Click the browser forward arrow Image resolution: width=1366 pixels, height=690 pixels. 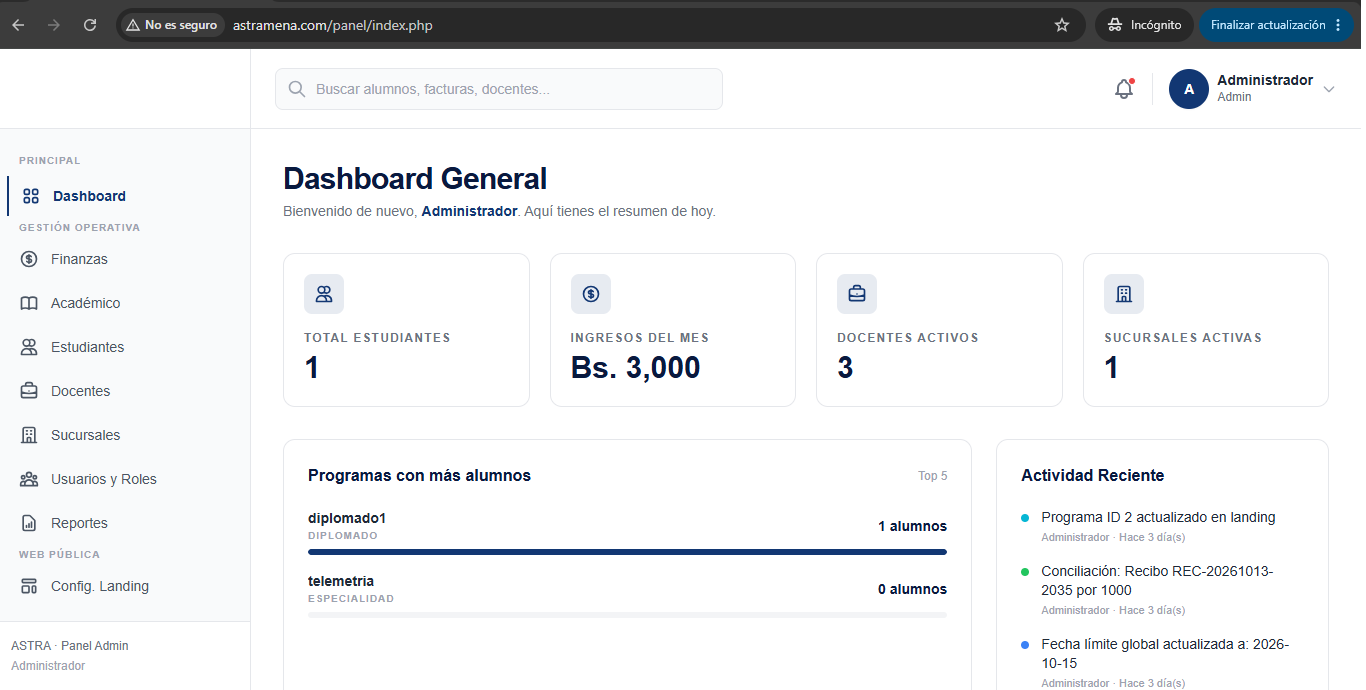(x=54, y=25)
